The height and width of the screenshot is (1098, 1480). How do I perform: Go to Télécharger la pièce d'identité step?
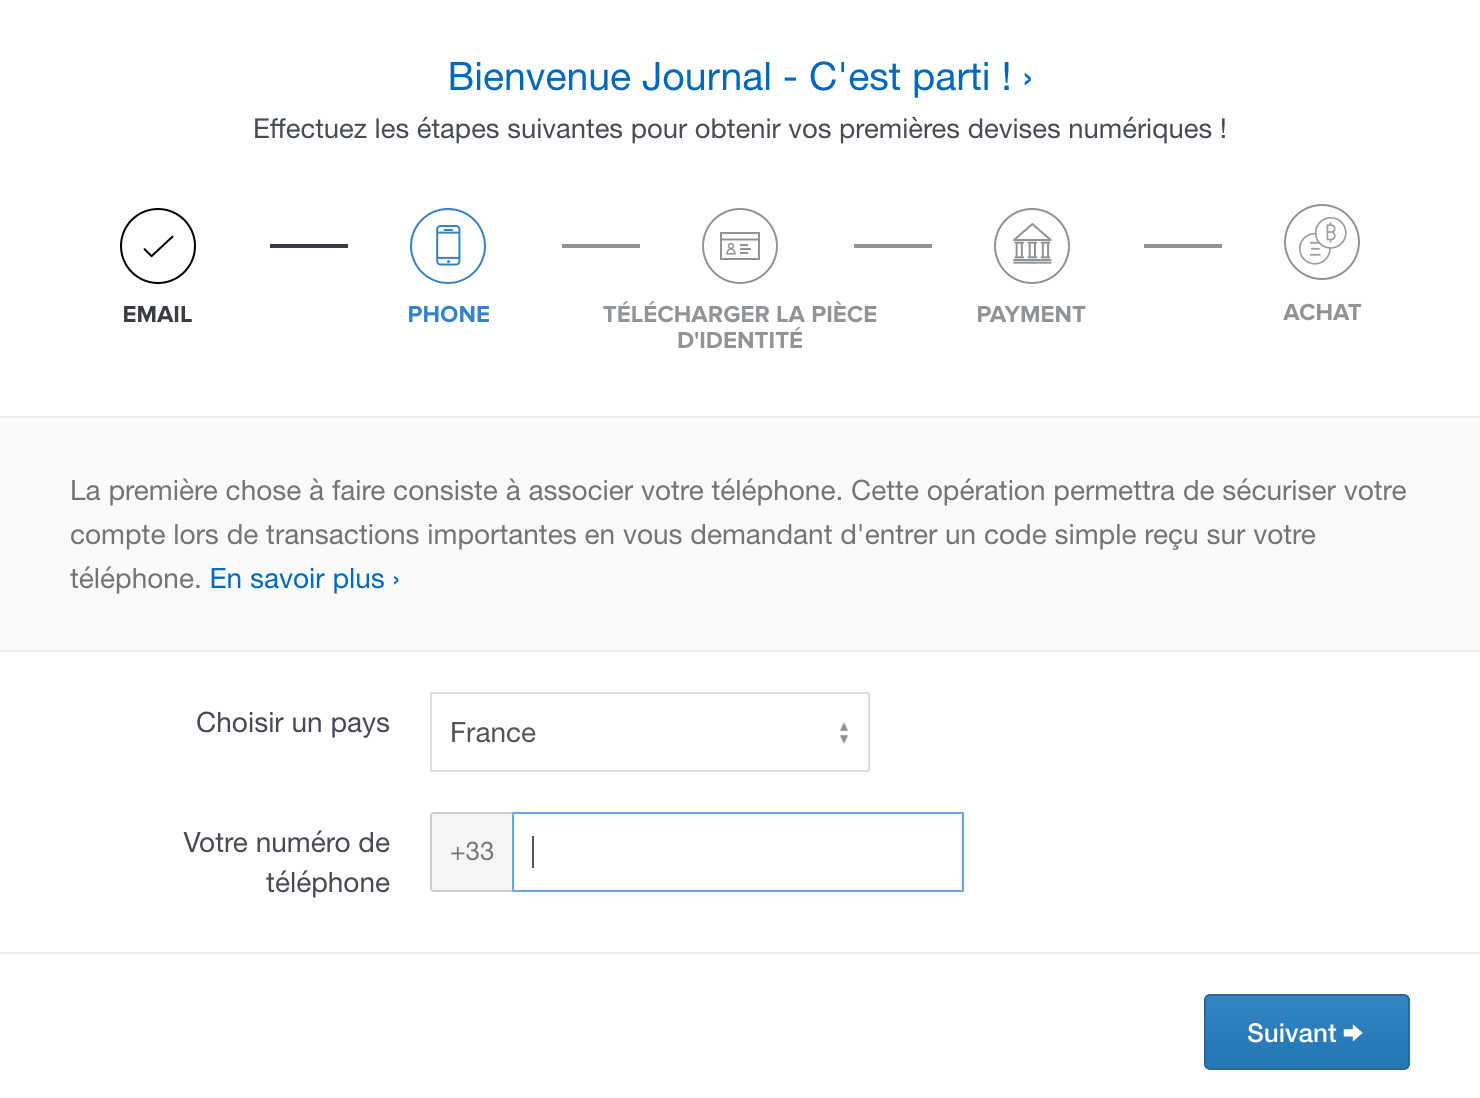point(740,327)
